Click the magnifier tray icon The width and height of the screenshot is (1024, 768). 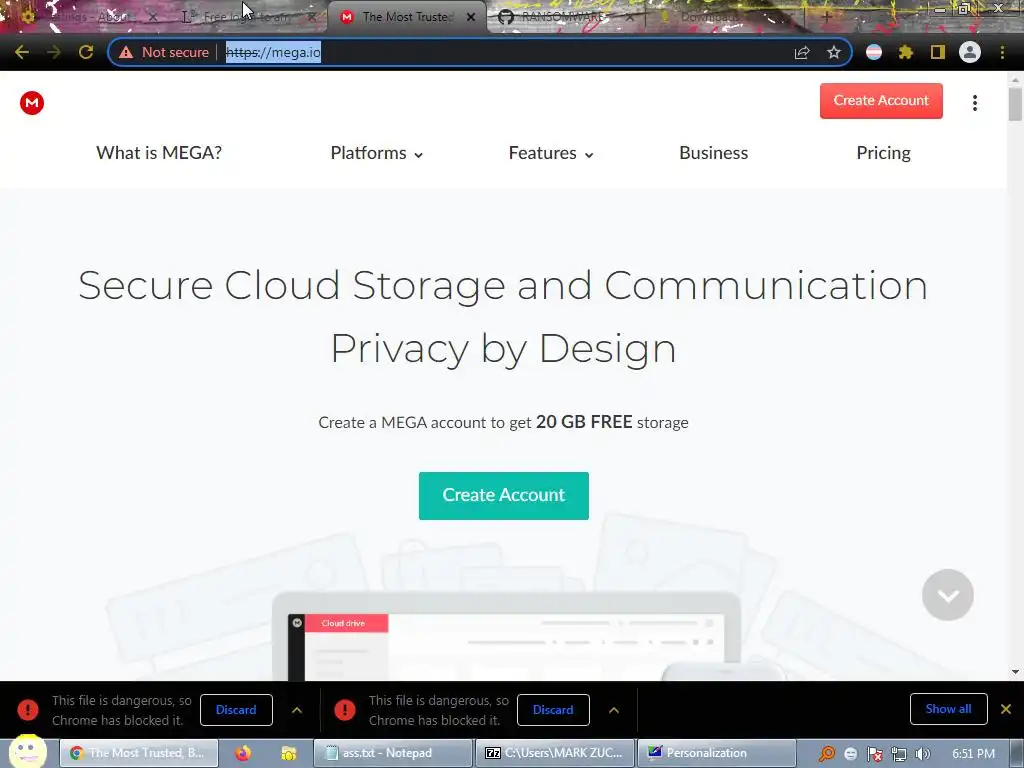point(827,754)
